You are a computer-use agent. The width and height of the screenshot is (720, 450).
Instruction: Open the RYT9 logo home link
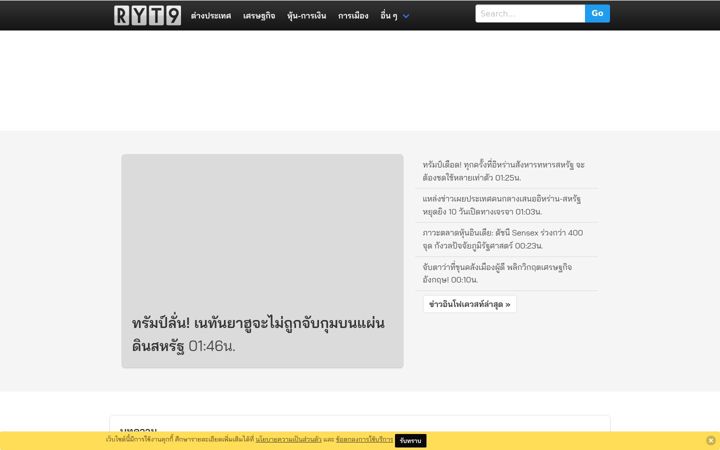[x=147, y=15]
